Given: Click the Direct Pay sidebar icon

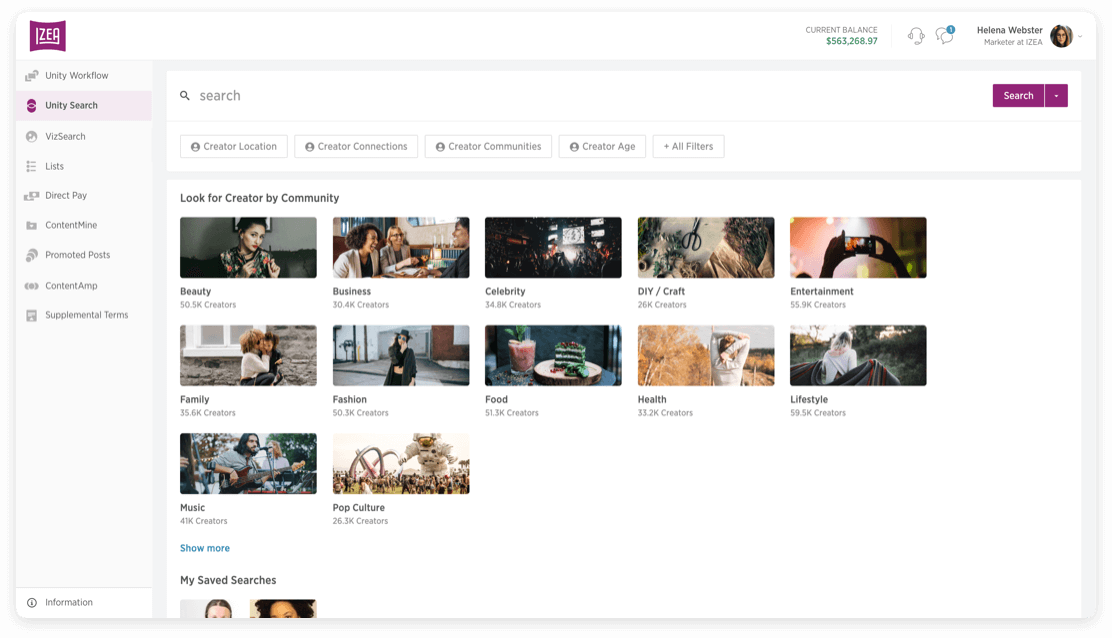Looking at the screenshot, I should click(32, 196).
